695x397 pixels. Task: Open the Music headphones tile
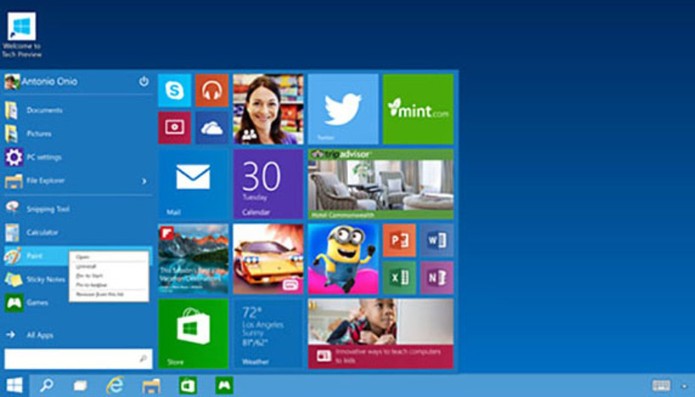point(212,90)
